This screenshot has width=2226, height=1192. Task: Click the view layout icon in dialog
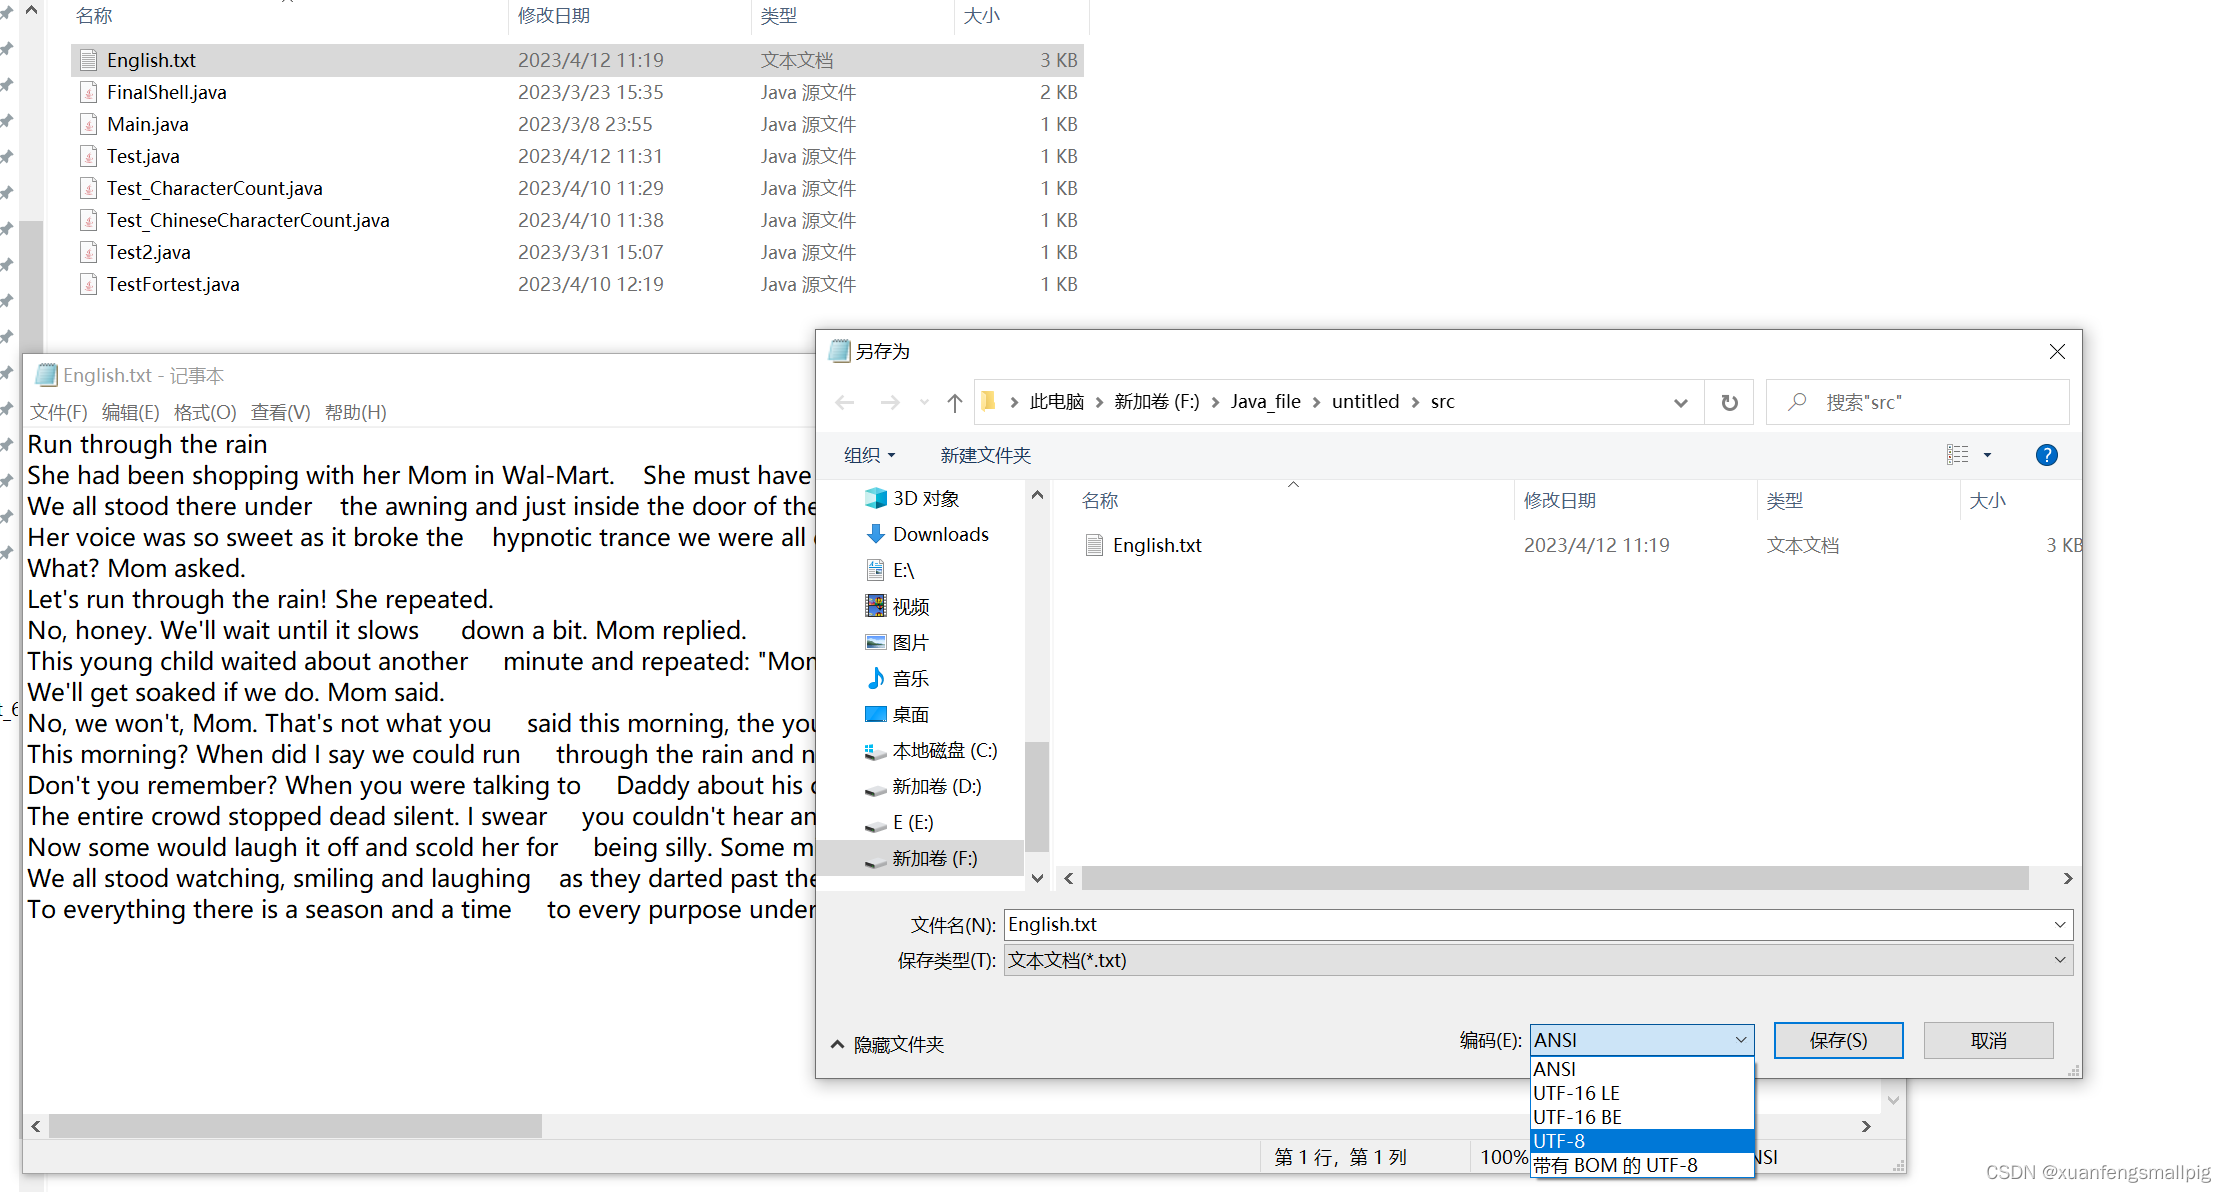pyautogui.click(x=1957, y=455)
